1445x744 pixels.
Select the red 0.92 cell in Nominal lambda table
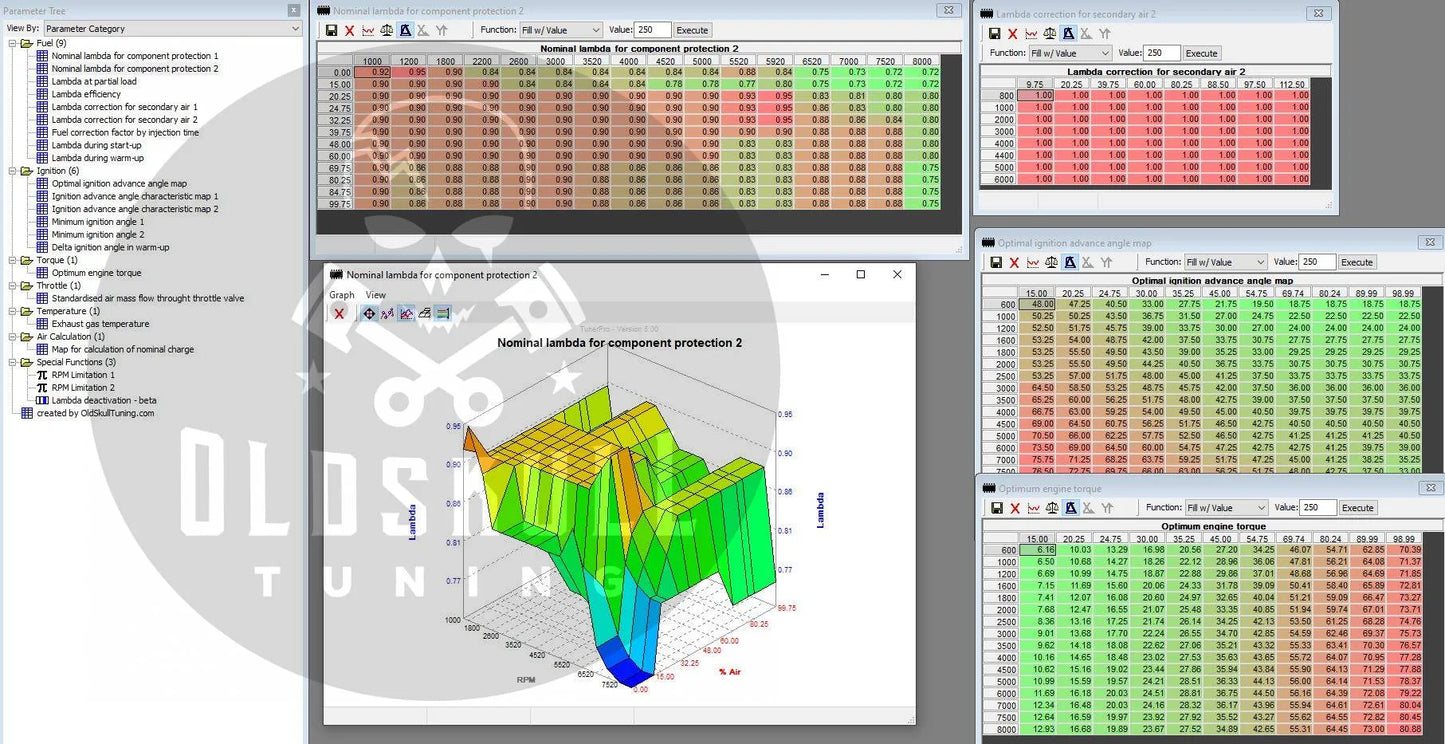tap(374, 72)
